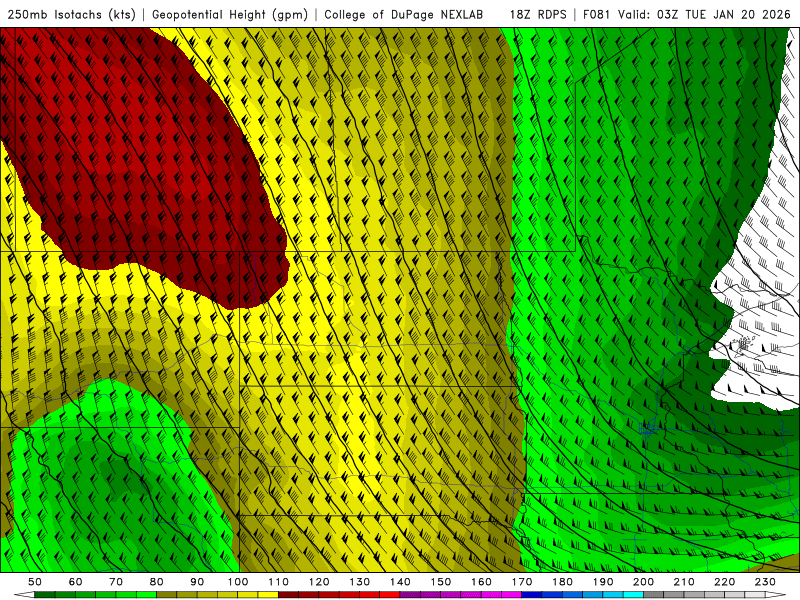
Task: Click the '210' label on color scale
Action: click(x=684, y=582)
